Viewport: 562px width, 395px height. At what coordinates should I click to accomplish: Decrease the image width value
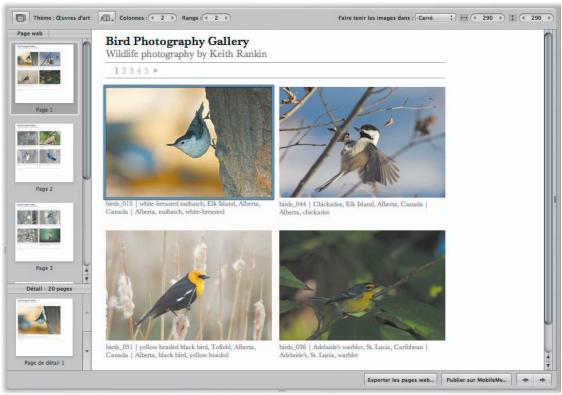coord(475,18)
